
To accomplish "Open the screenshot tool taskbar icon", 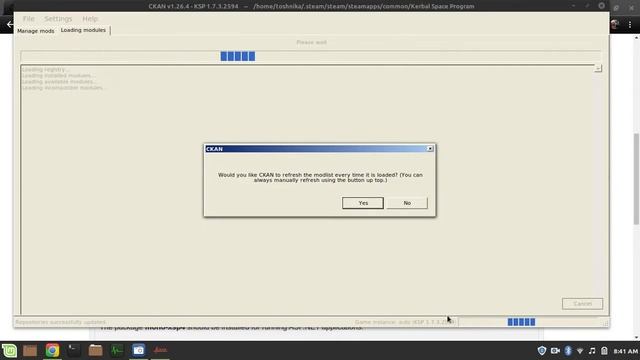I will [138, 351].
